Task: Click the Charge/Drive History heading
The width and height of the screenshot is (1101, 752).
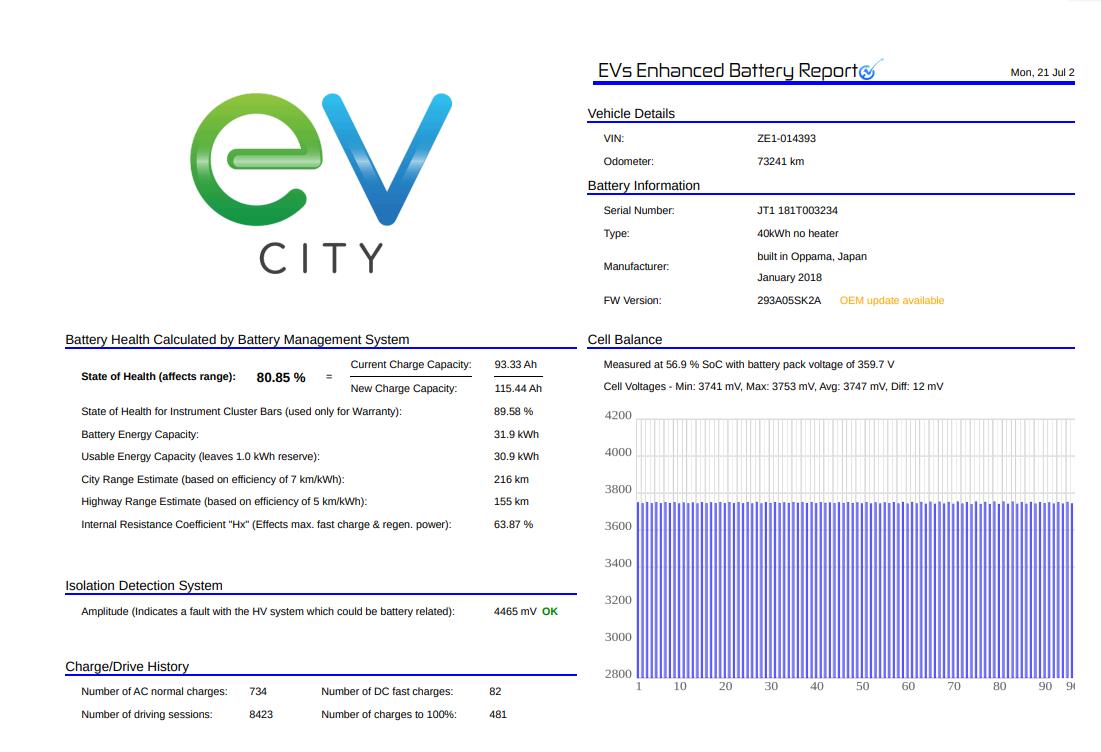Action: pos(127,666)
